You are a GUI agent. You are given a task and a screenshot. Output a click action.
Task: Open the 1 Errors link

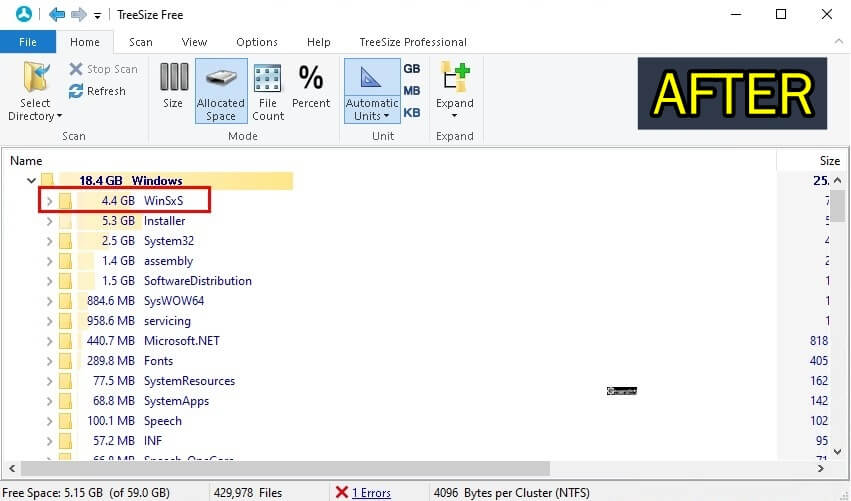coord(371,493)
